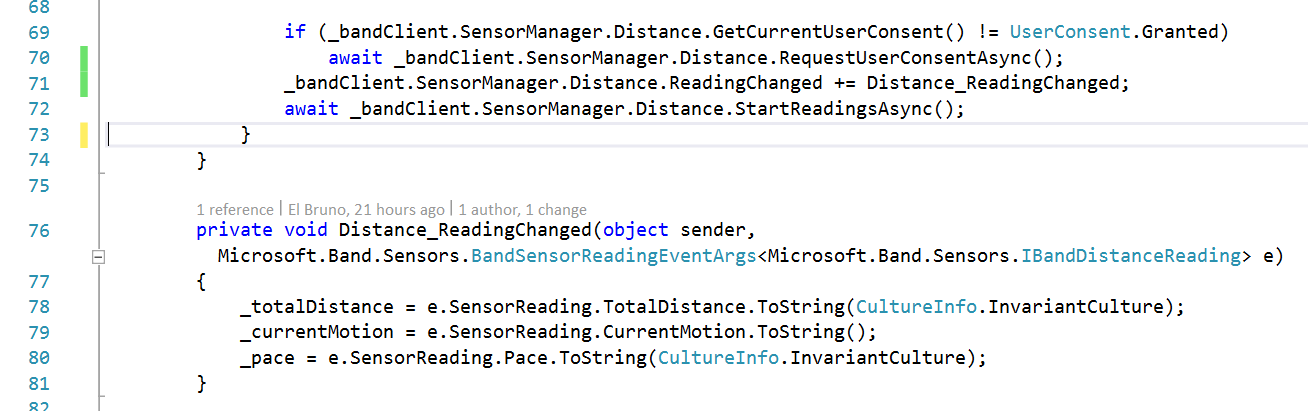Click line number 76 in the margin
1308x411 pixels.
(39, 231)
